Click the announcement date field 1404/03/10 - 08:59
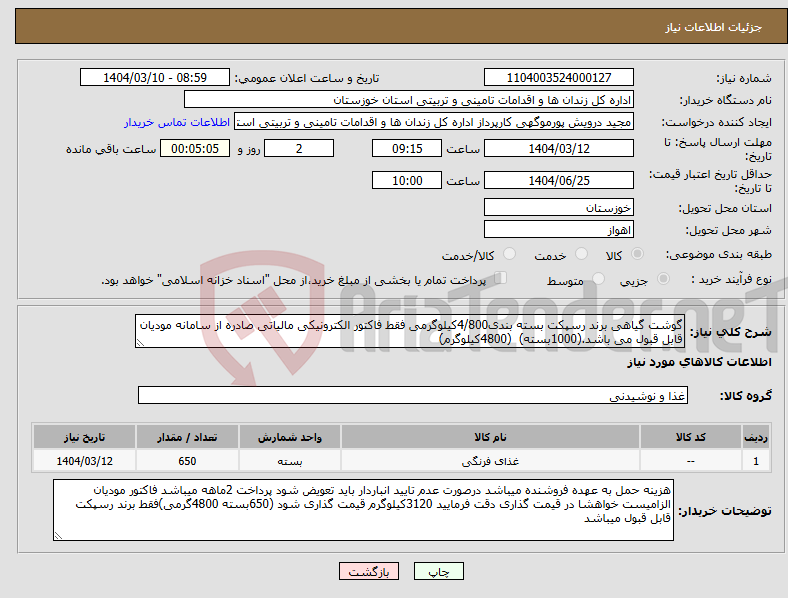The image size is (788, 598). click(155, 77)
